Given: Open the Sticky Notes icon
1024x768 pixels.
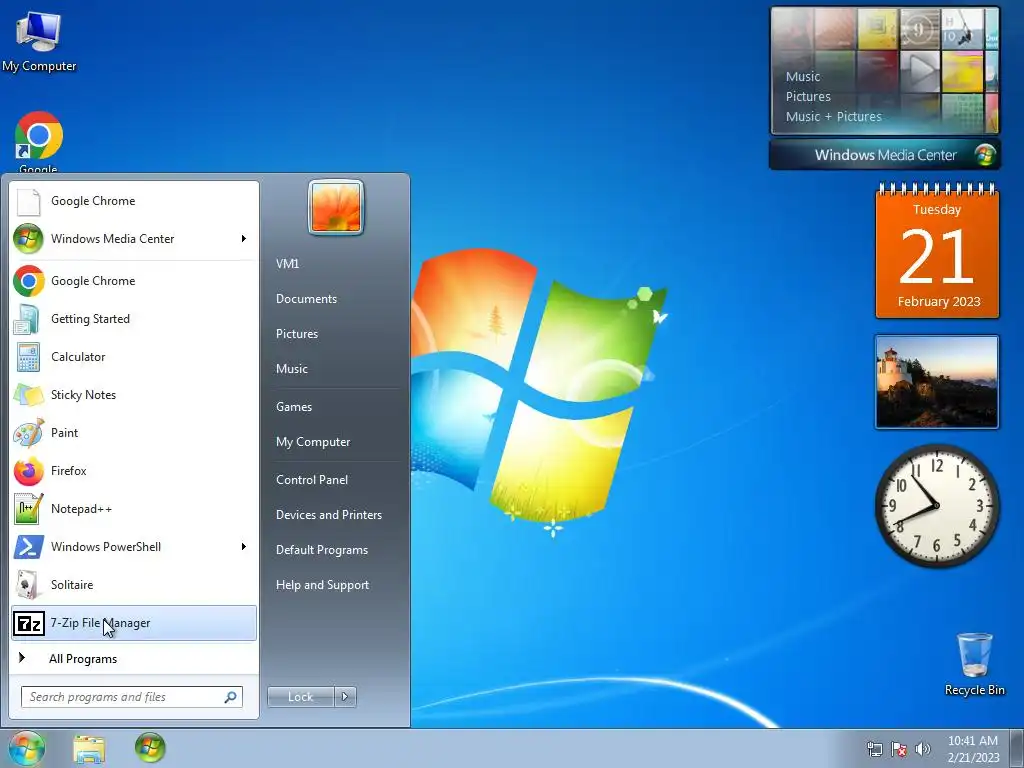Looking at the screenshot, I should coord(28,394).
